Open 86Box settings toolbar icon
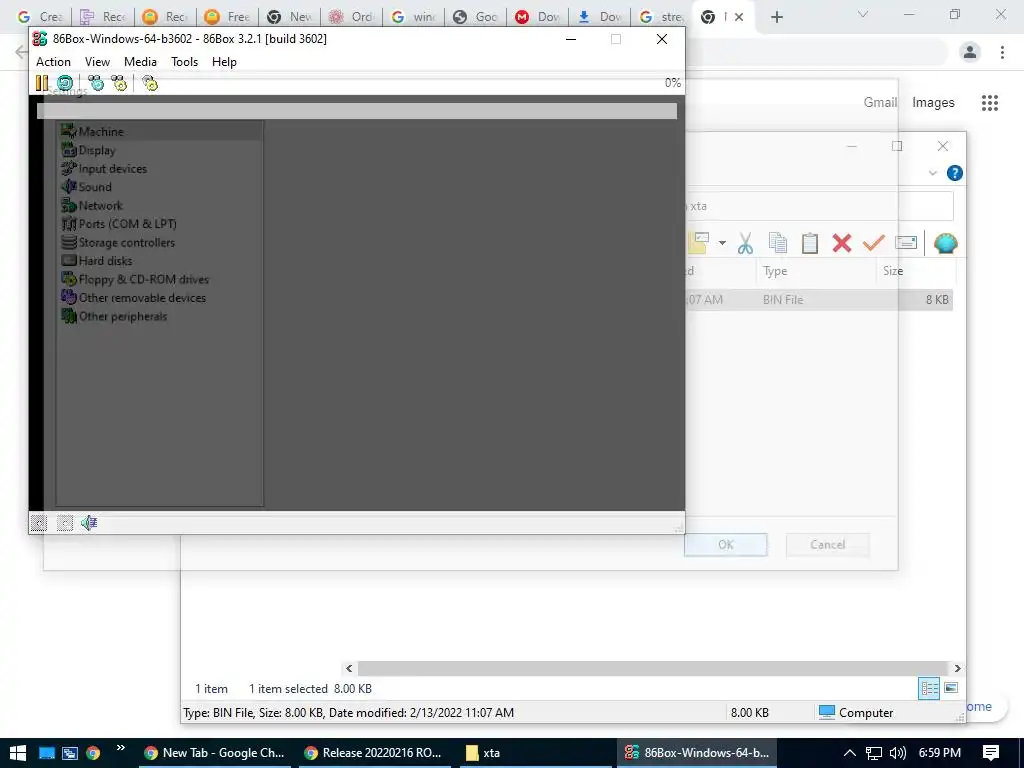 [150, 83]
